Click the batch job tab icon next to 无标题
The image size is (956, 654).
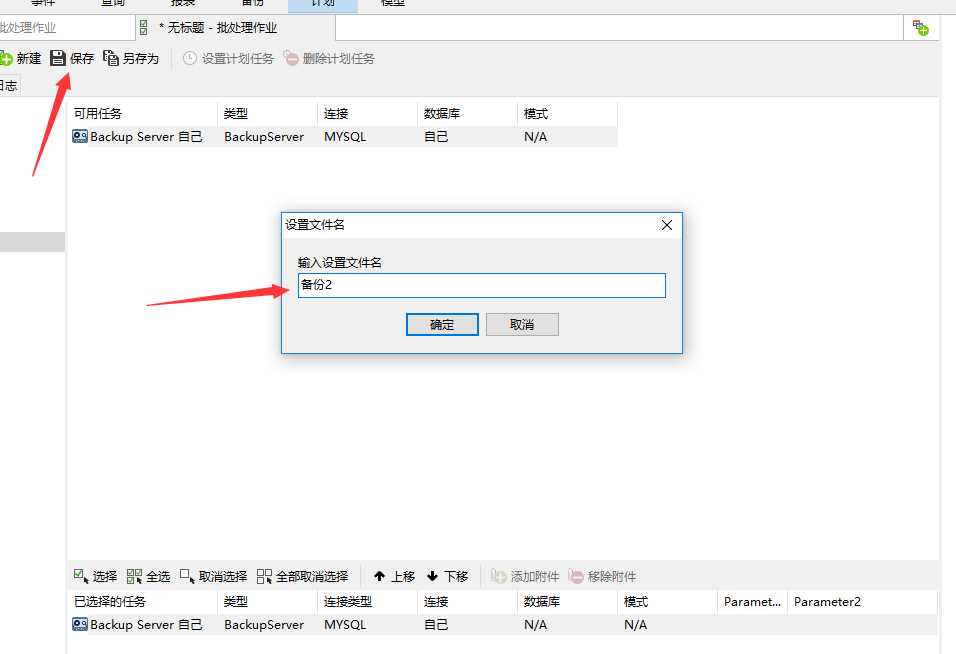click(x=144, y=27)
